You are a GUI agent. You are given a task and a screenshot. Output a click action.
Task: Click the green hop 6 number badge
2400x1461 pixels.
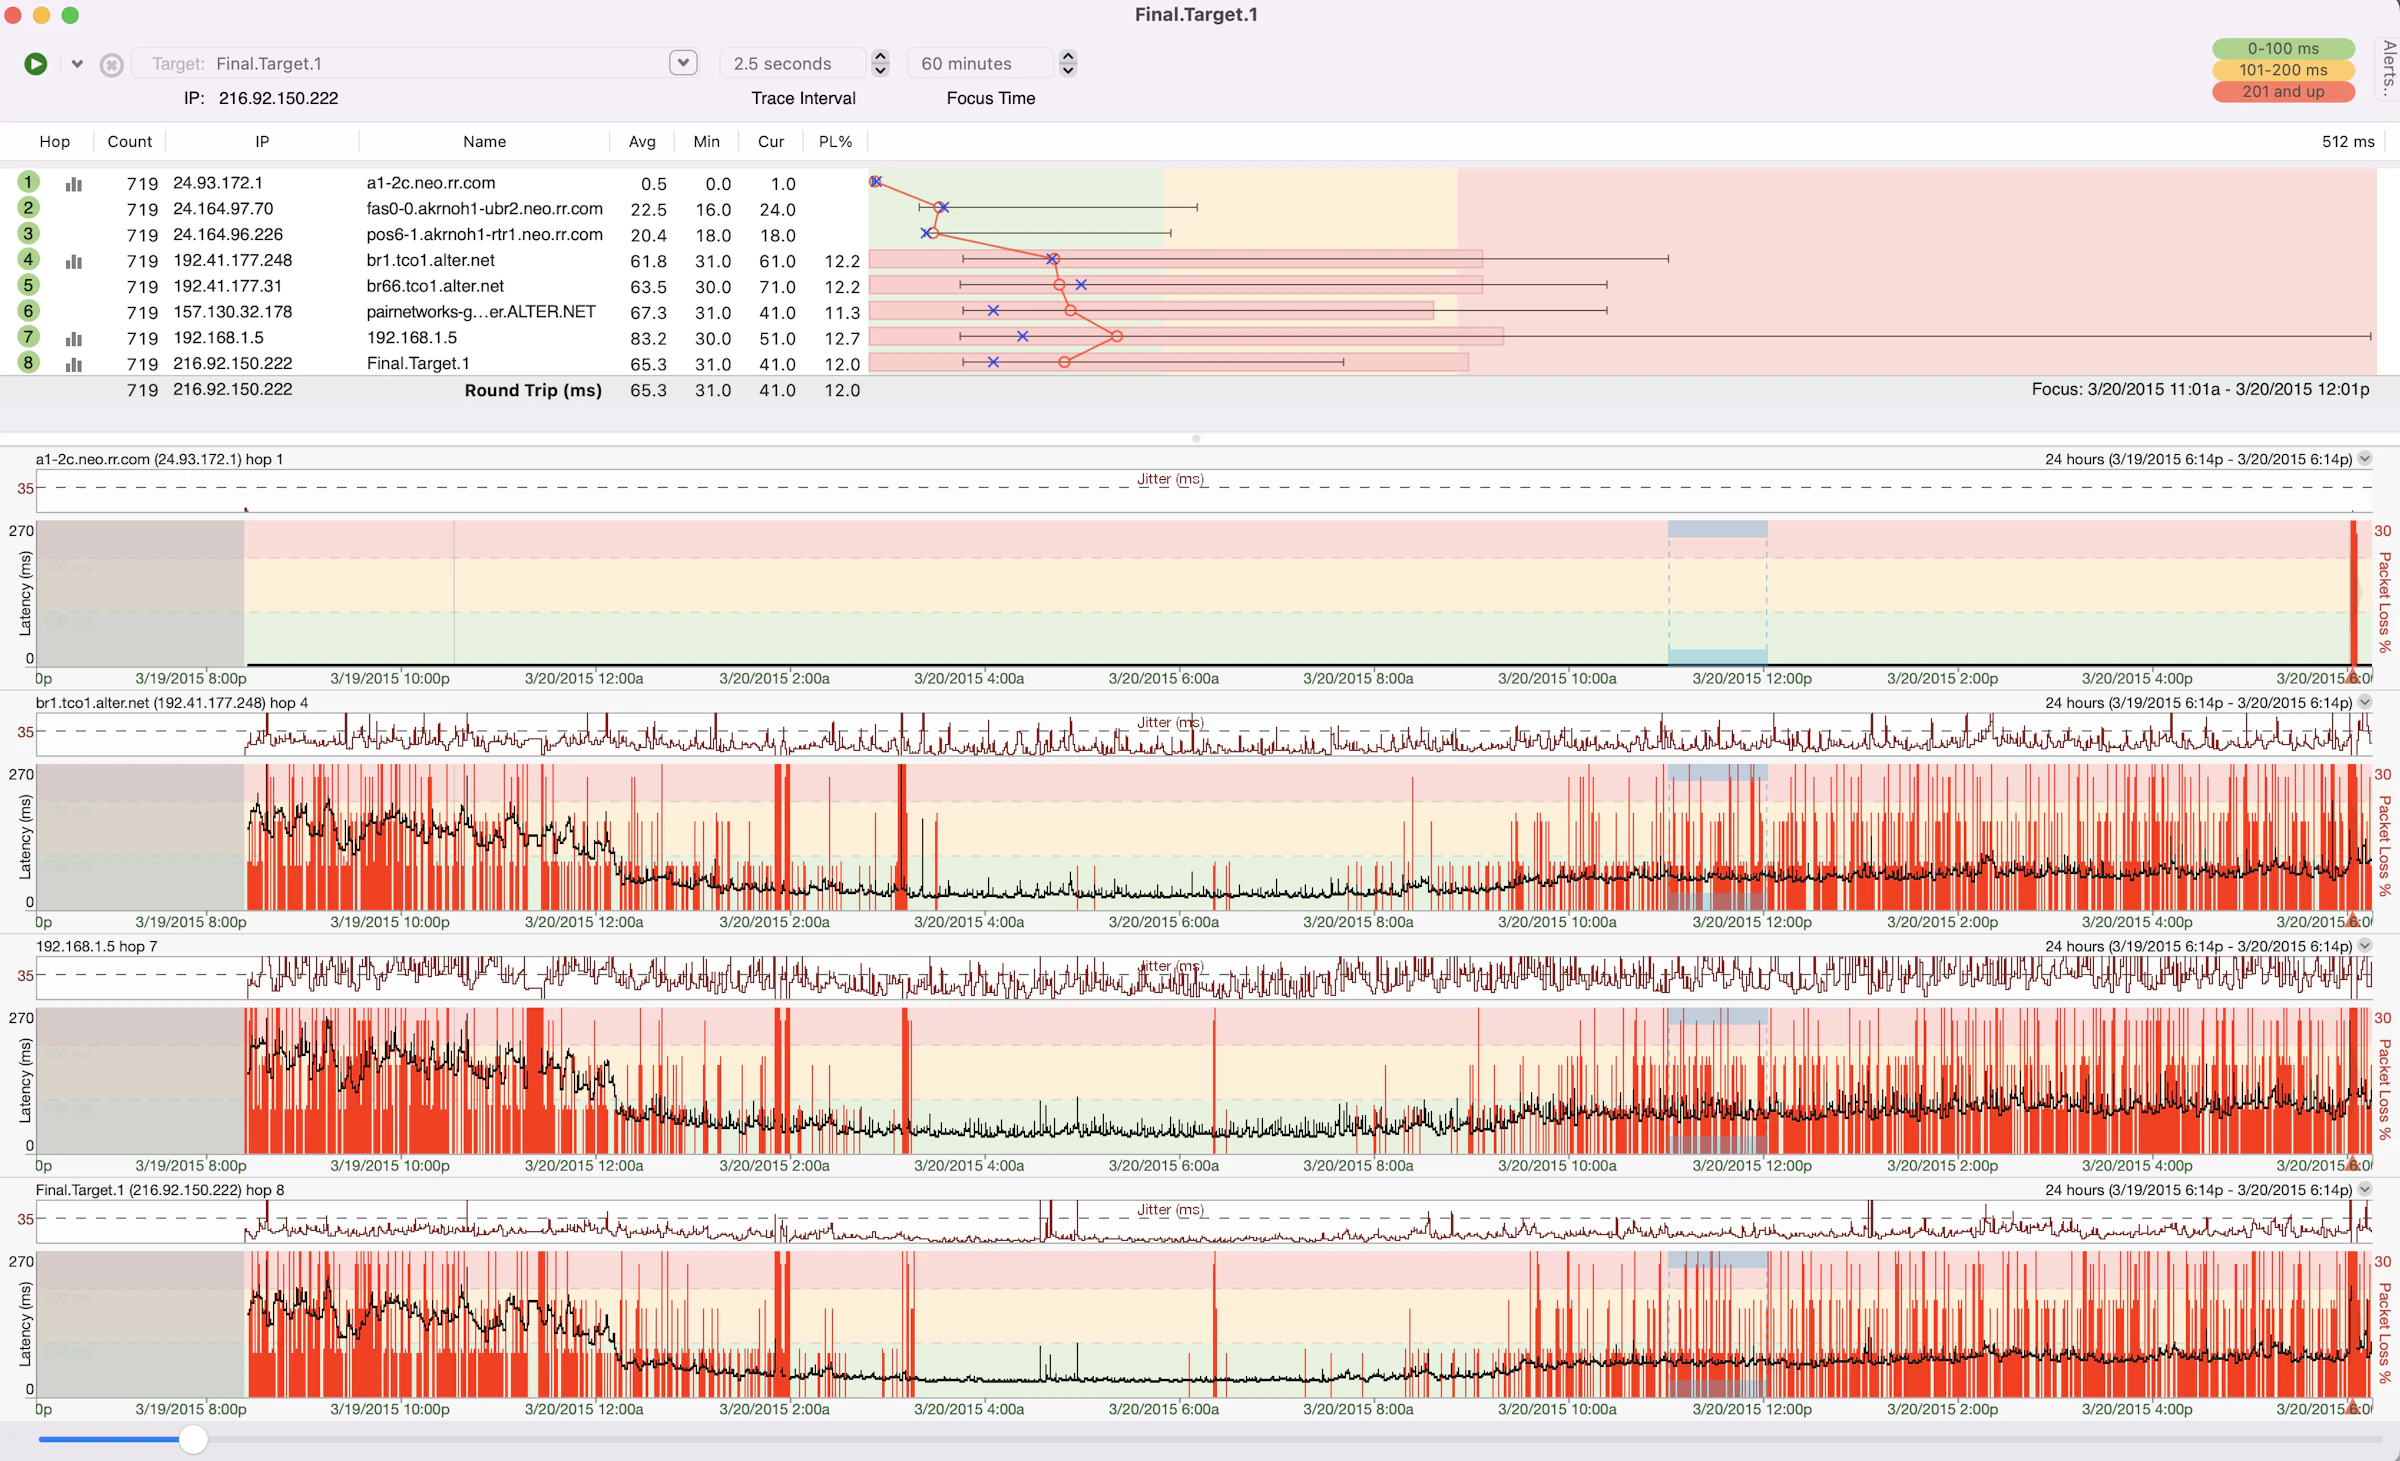click(x=28, y=312)
